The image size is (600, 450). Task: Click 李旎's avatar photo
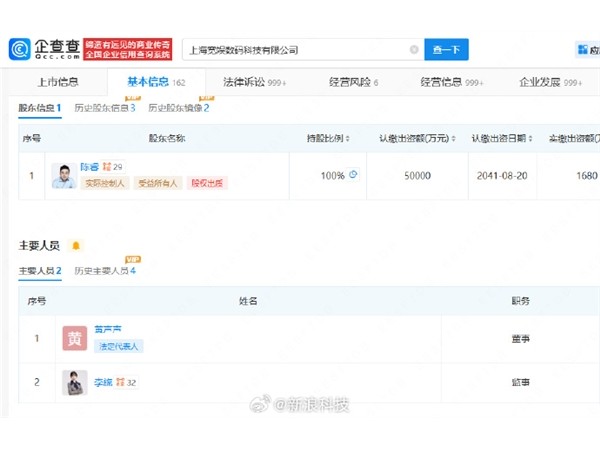(x=75, y=382)
